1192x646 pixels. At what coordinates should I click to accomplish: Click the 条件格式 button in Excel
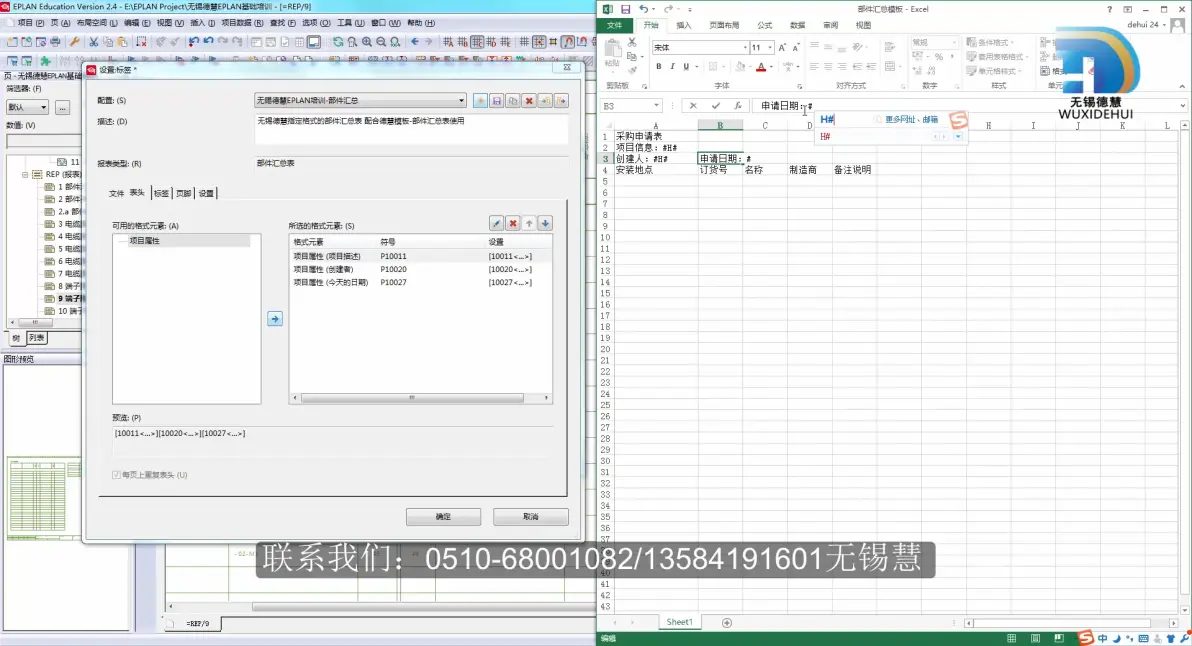pyautogui.click(x=989, y=43)
